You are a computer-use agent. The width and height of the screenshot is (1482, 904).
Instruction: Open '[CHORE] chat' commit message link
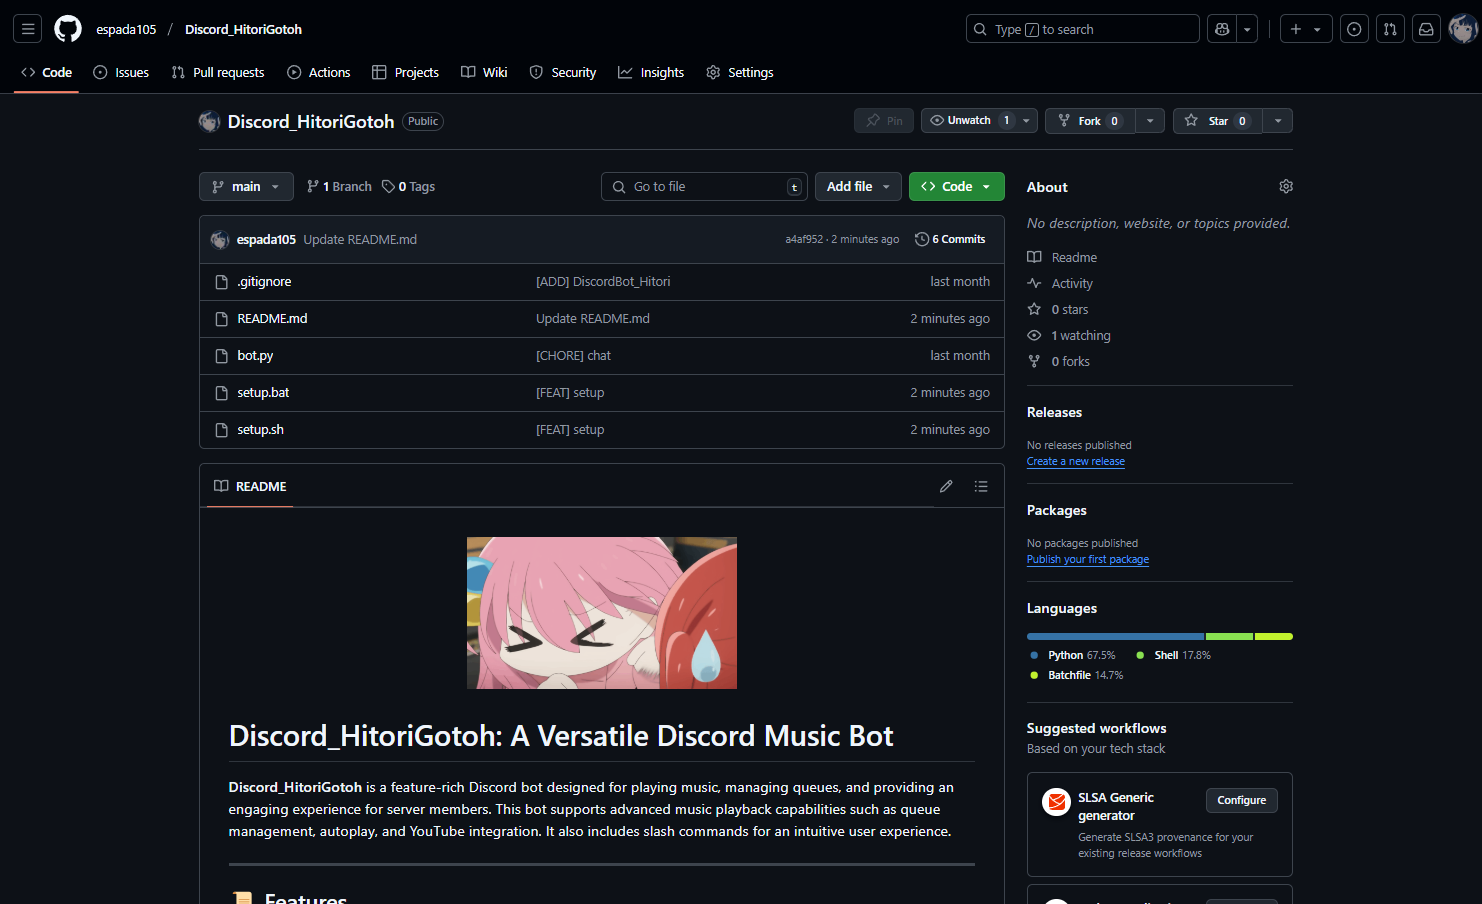tap(573, 356)
